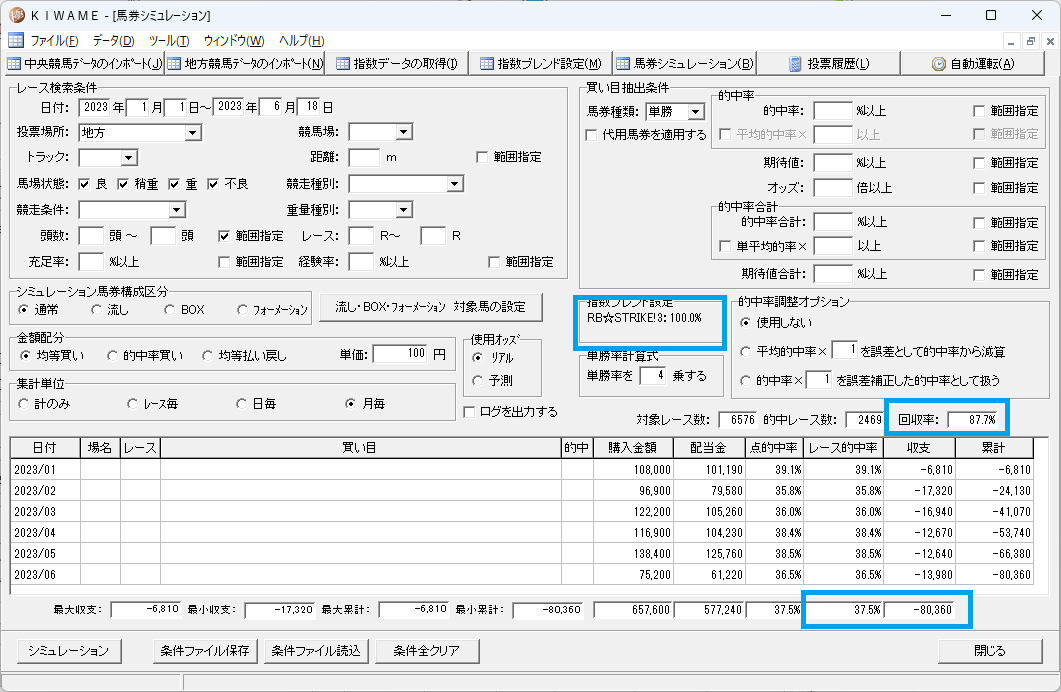1061x692 pixels.
Task: Click the 累計 column header
Action: click(993, 448)
